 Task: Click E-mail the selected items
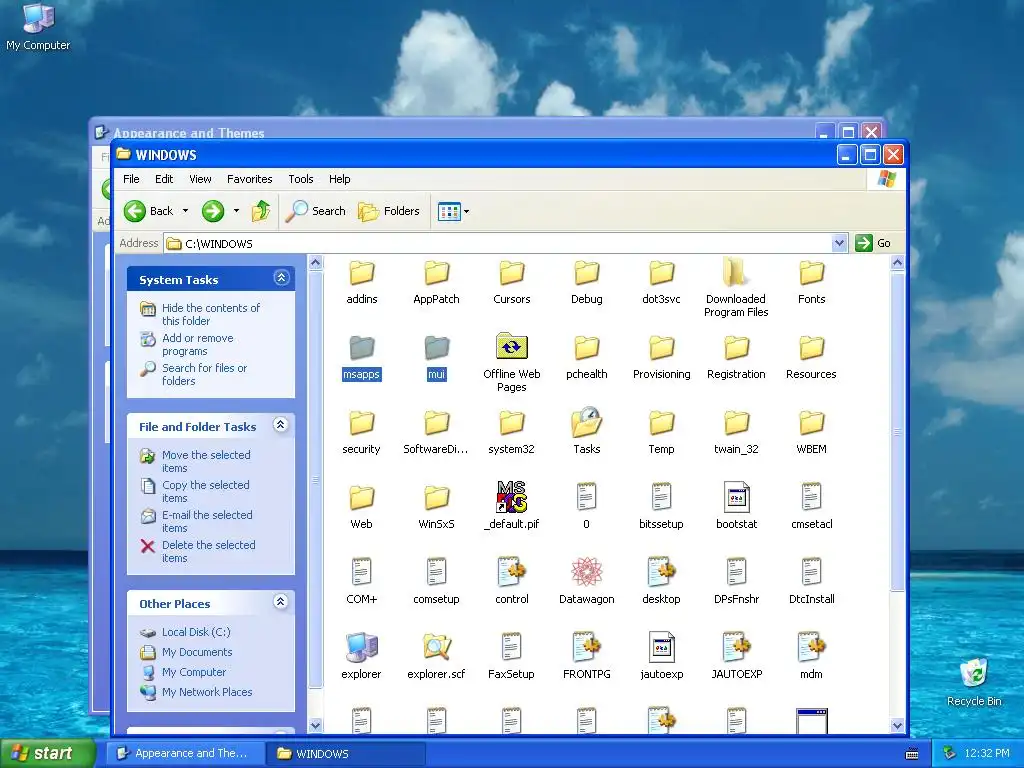(x=207, y=521)
